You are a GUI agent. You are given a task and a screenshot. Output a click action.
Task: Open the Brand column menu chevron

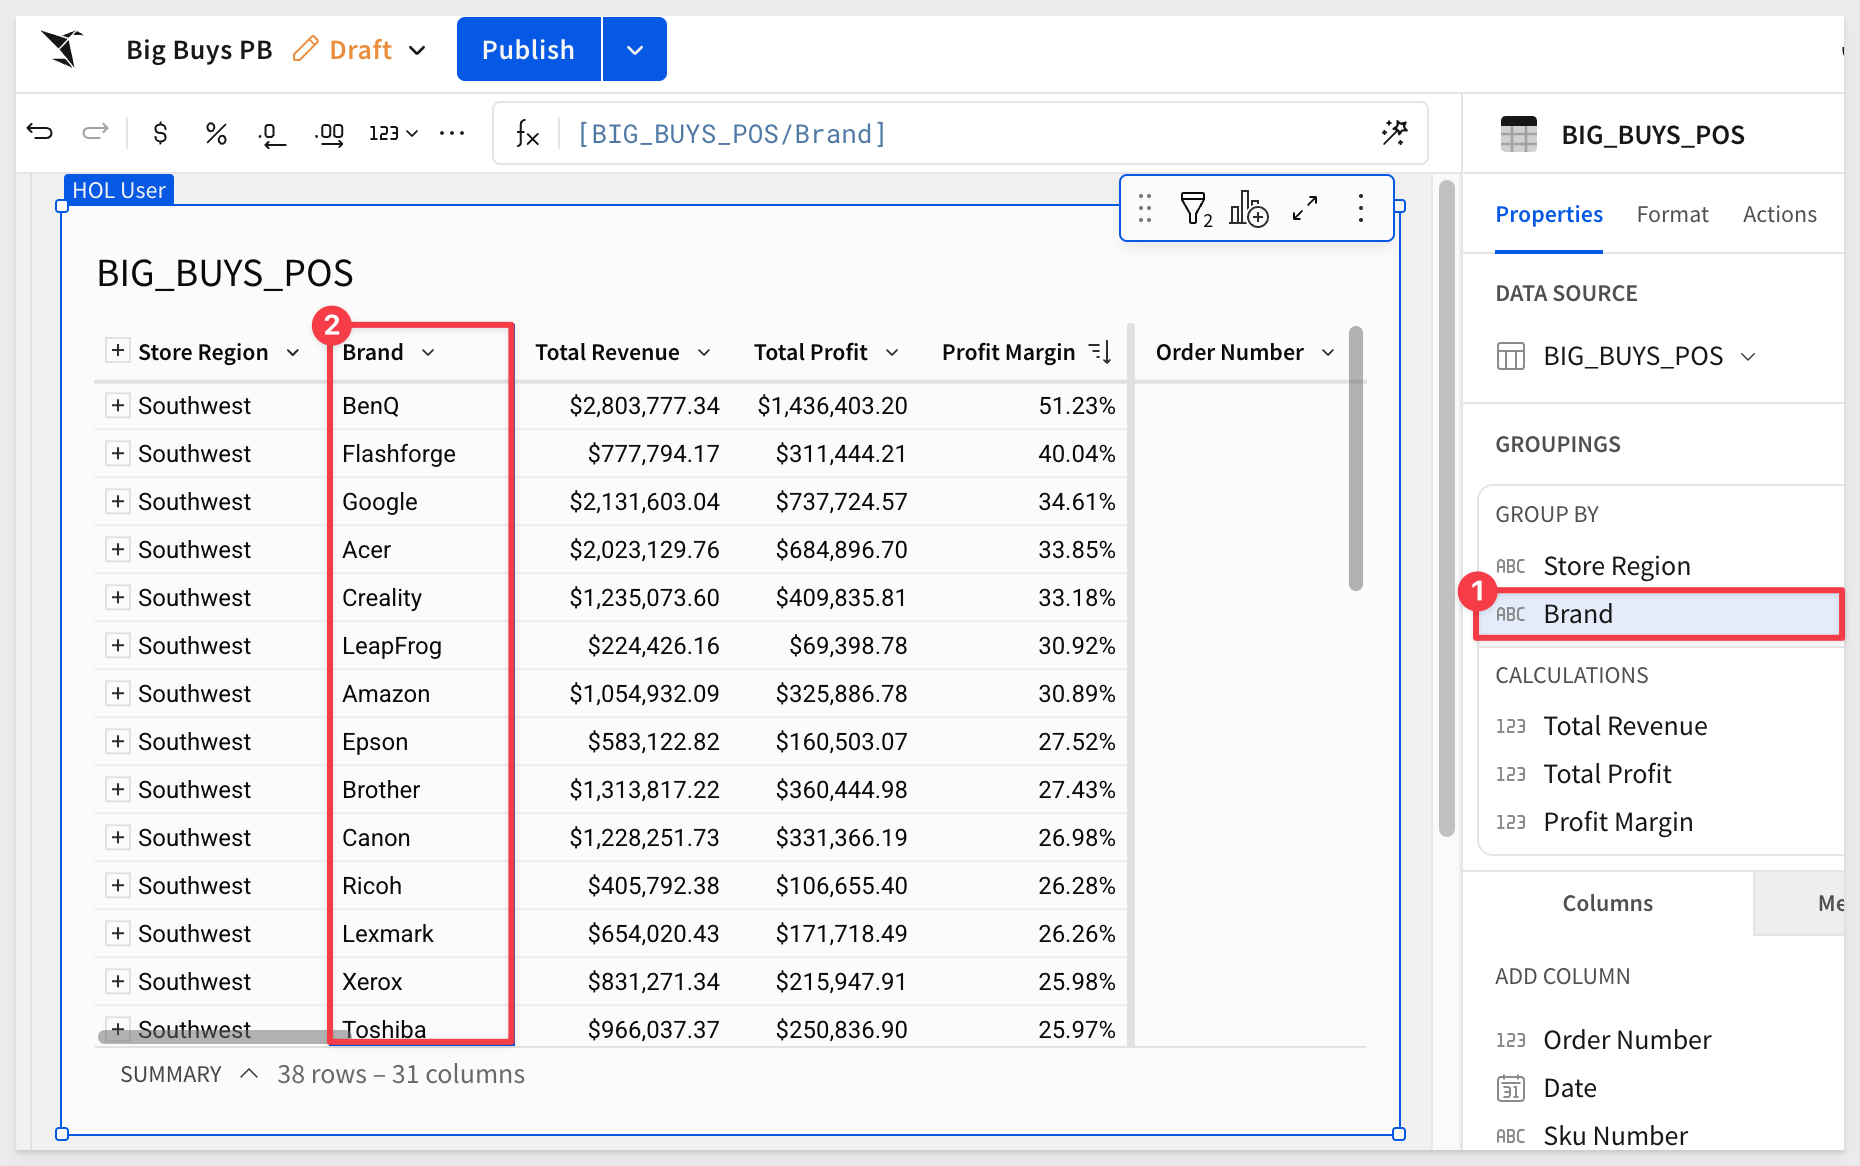click(x=428, y=352)
